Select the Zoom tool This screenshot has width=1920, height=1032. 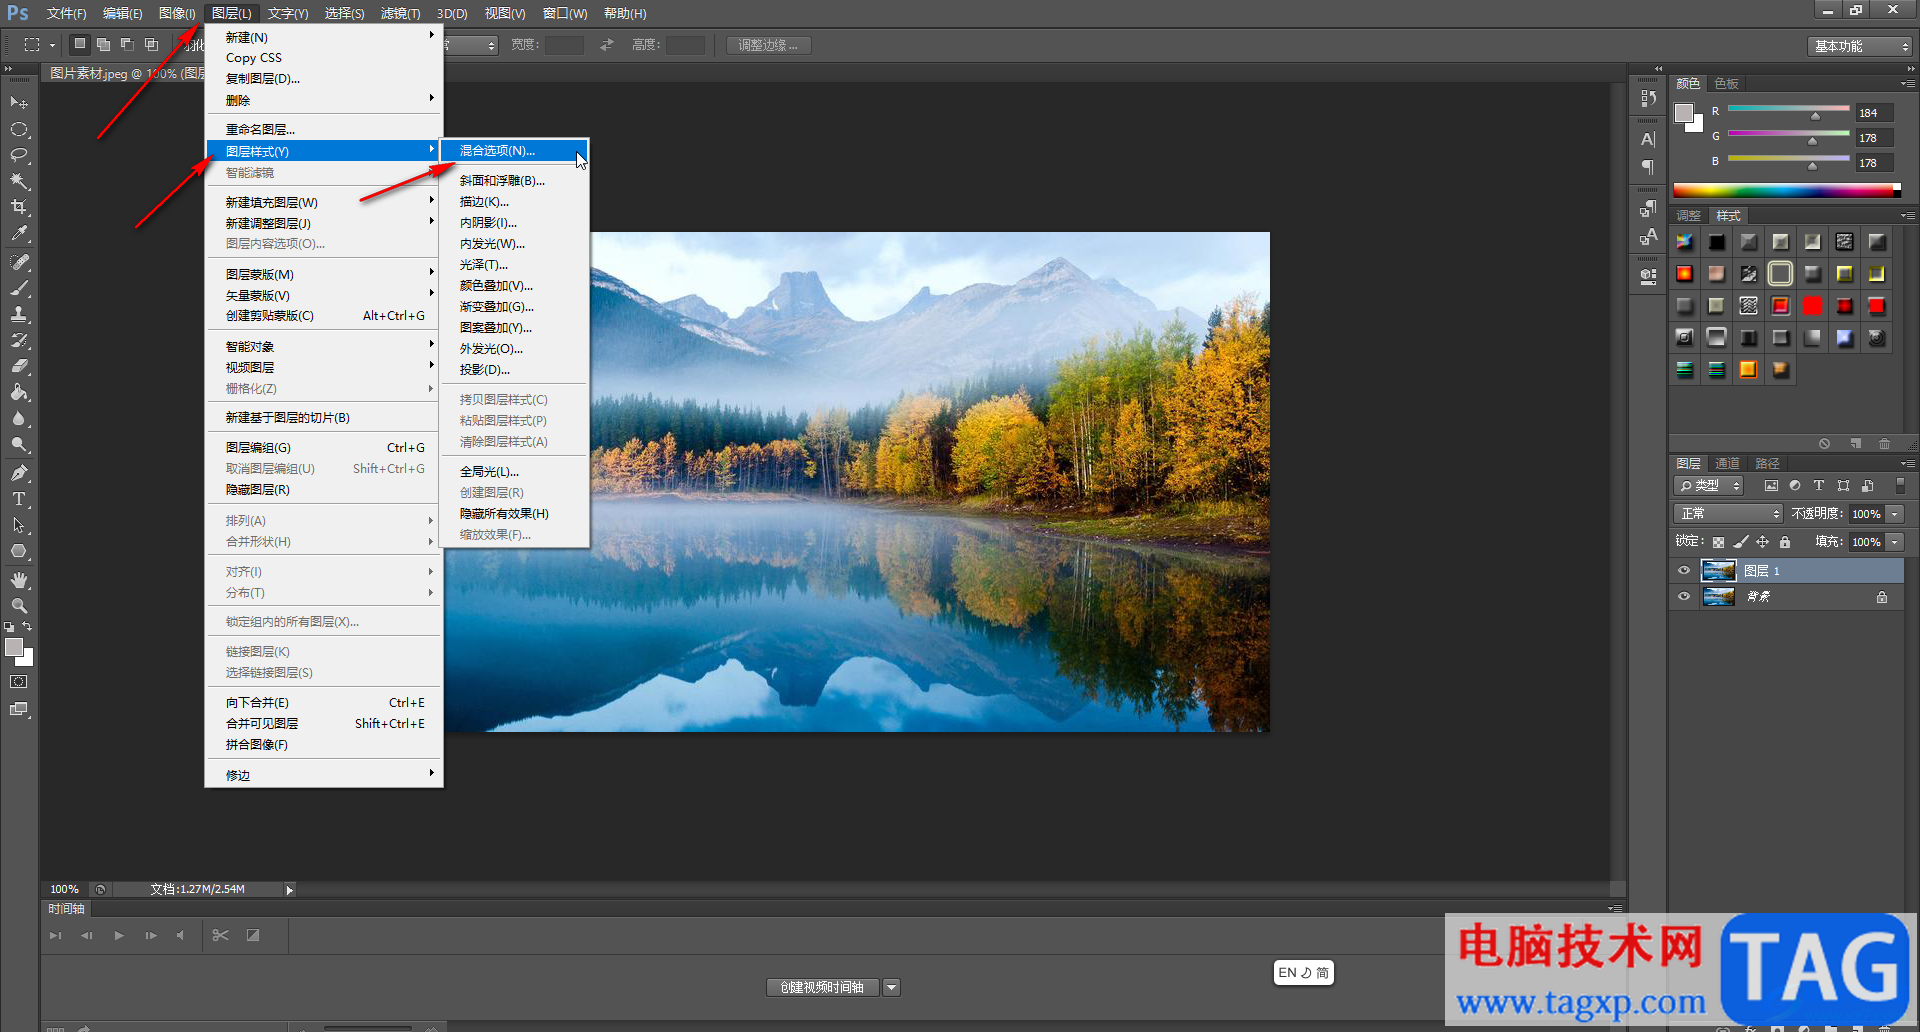pos(19,606)
